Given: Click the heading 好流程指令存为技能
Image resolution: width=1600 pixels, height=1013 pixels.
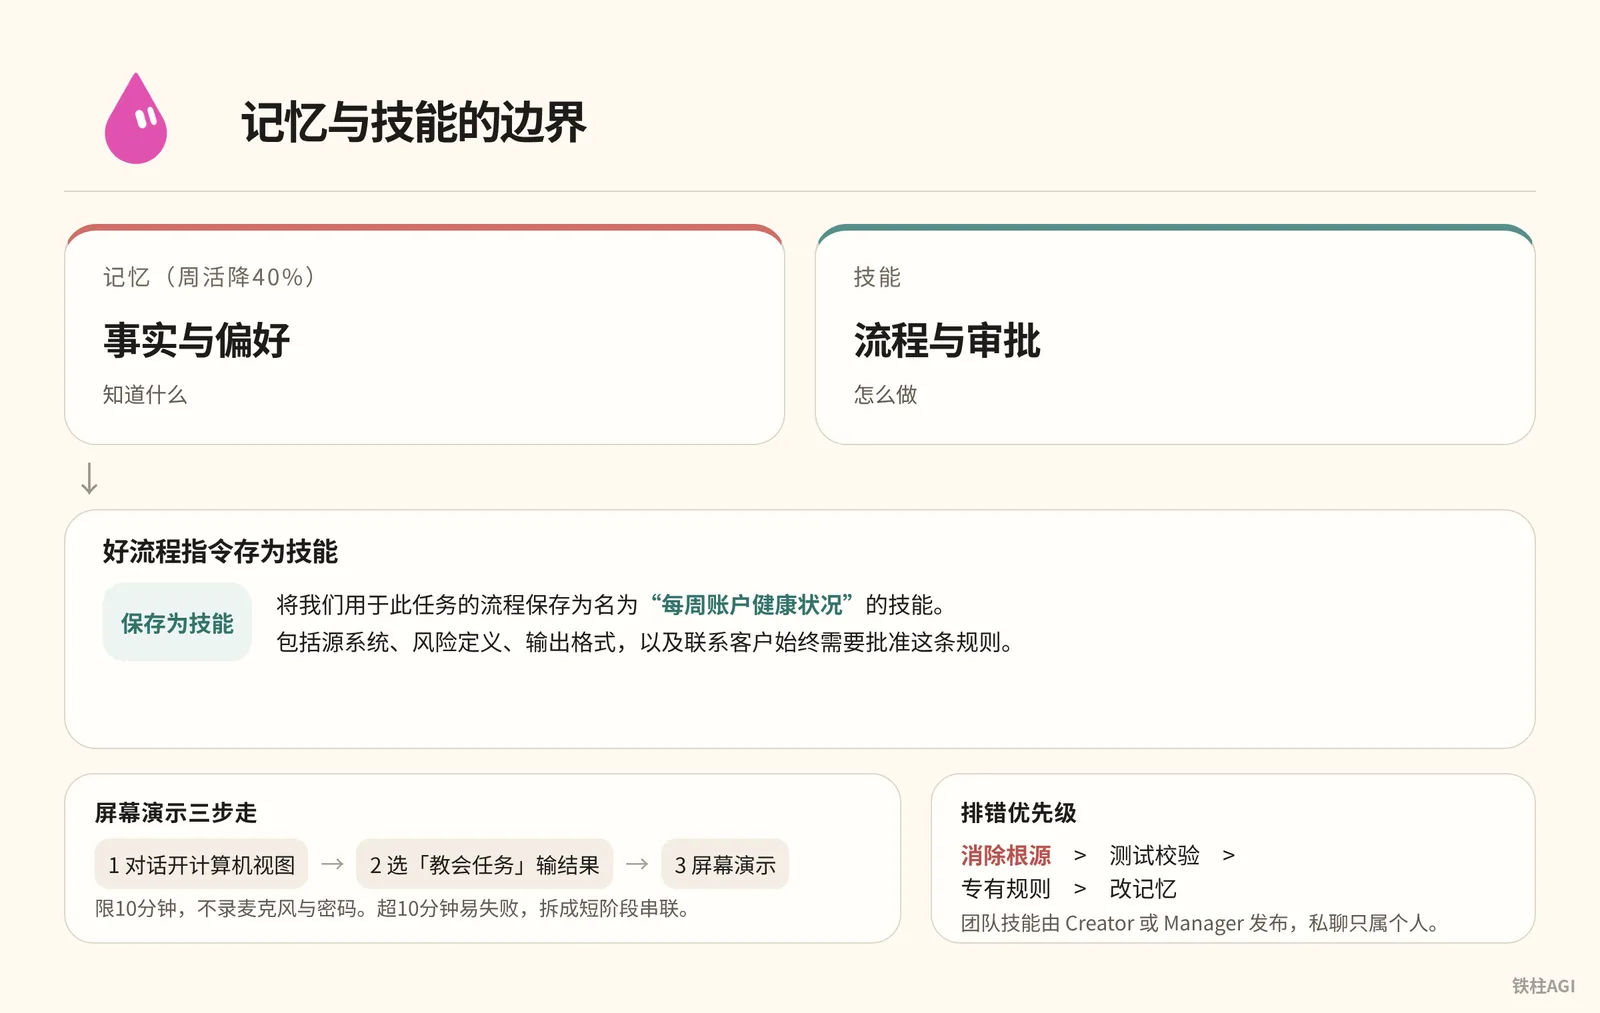Looking at the screenshot, I should click(x=220, y=551).
